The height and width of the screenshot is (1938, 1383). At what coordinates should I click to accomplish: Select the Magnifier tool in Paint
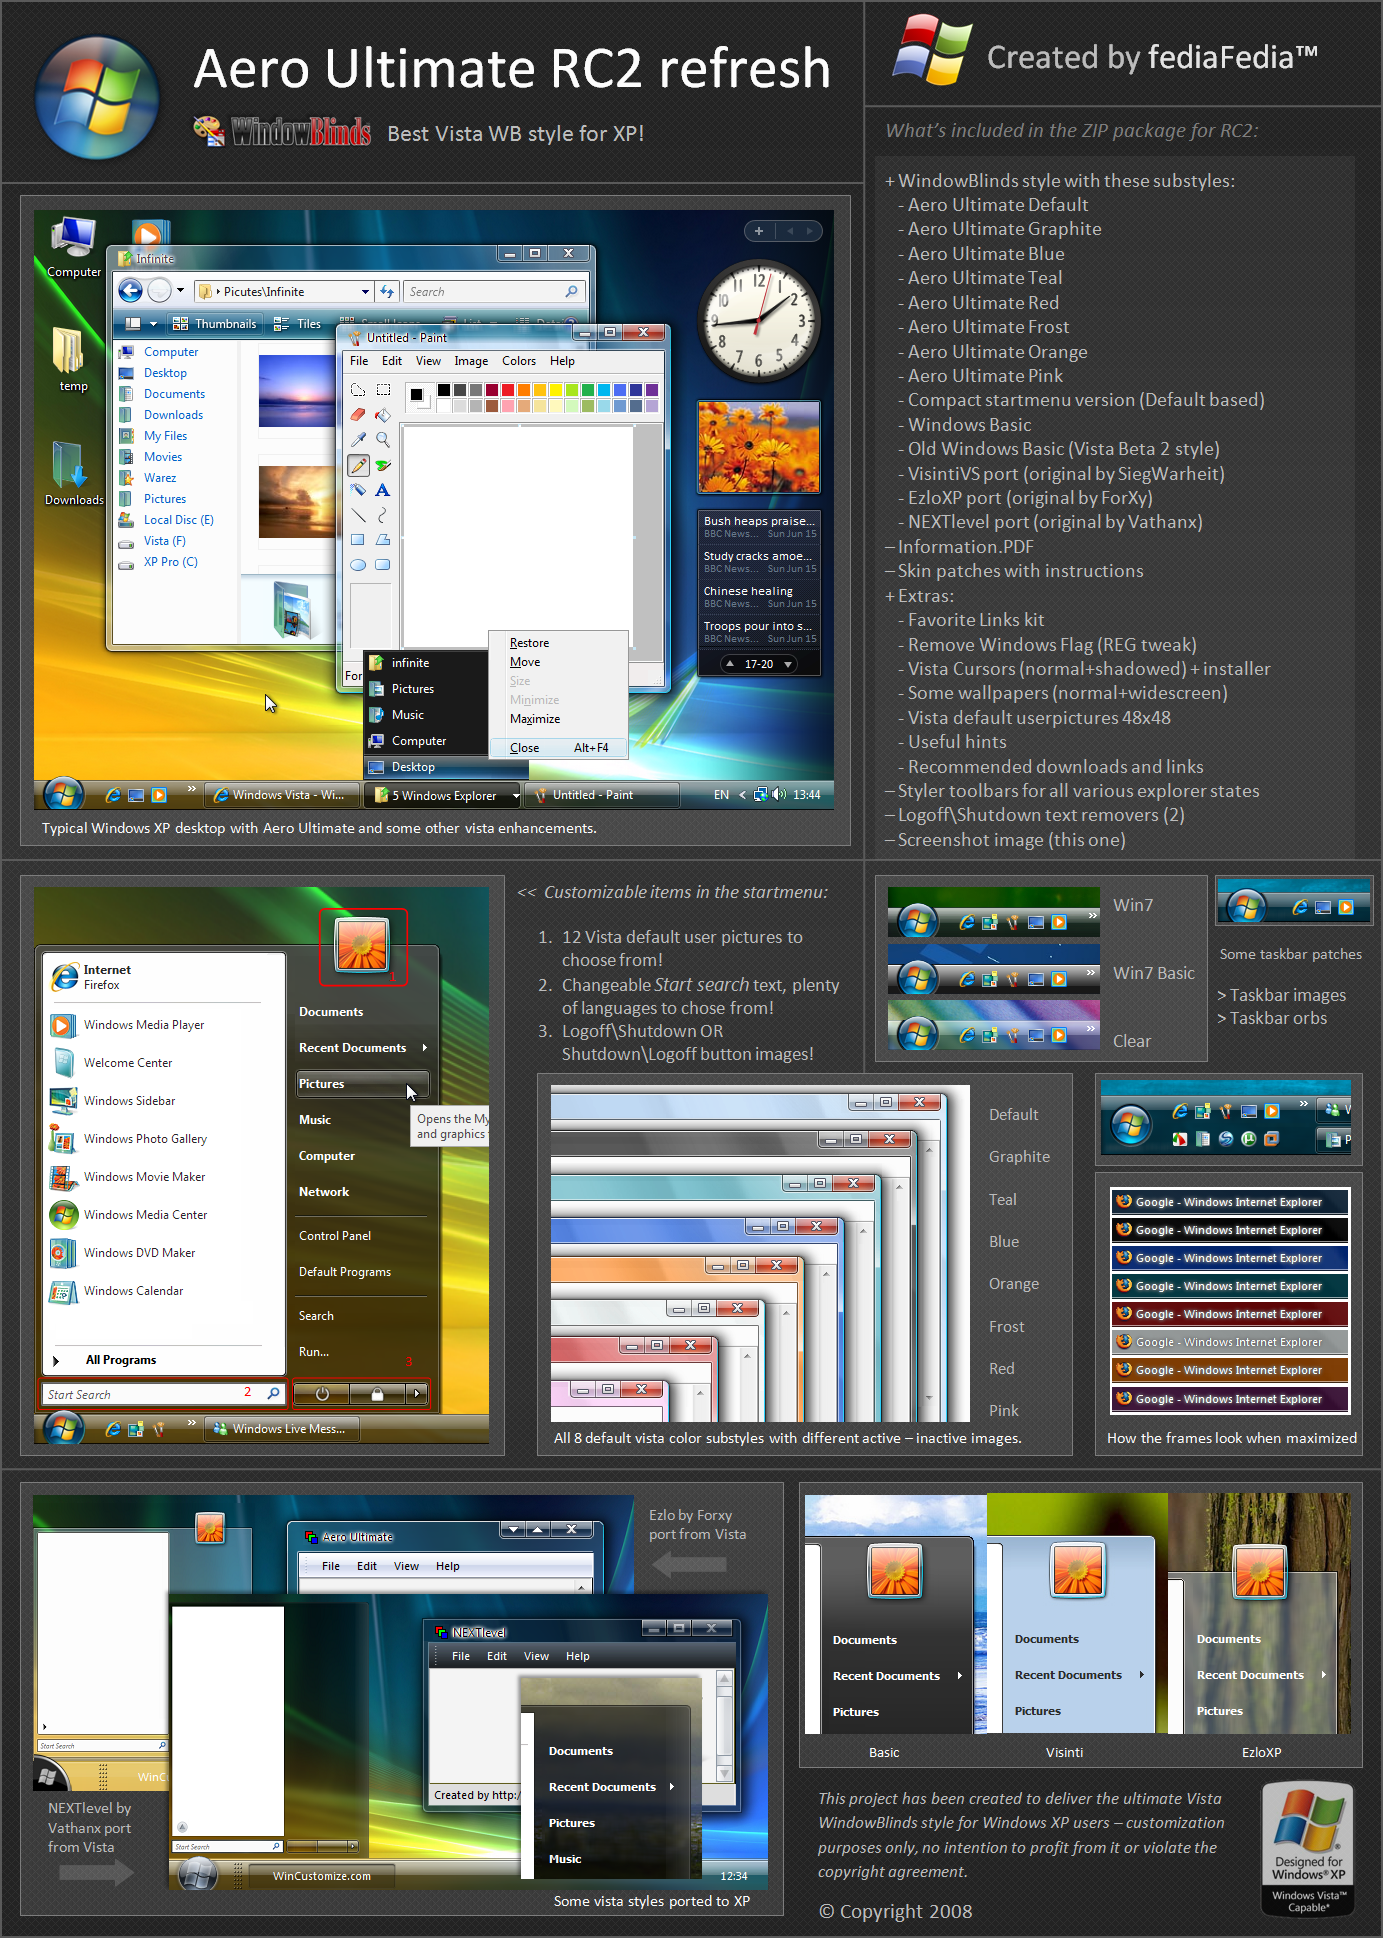pos(383,439)
